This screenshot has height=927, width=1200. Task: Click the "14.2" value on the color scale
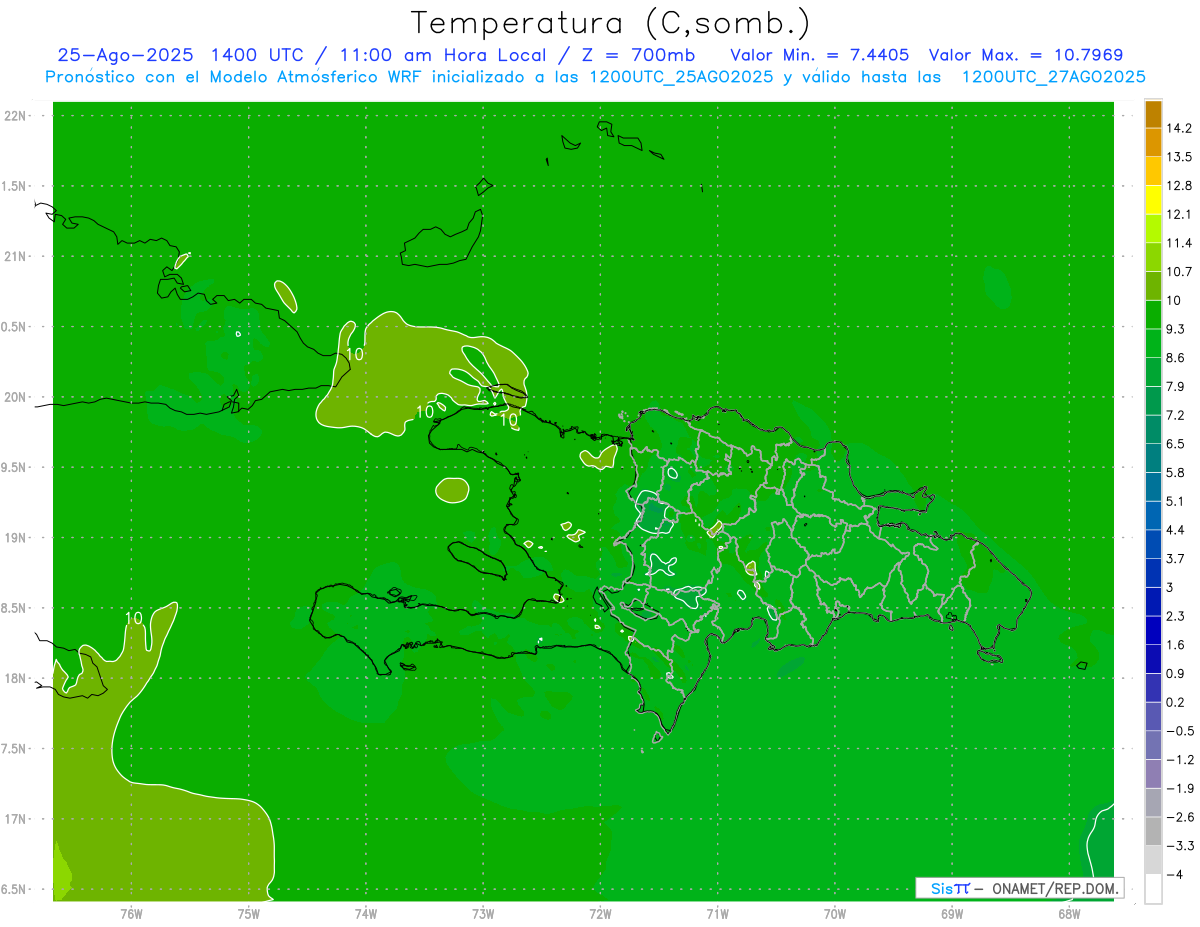click(1180, 128)
